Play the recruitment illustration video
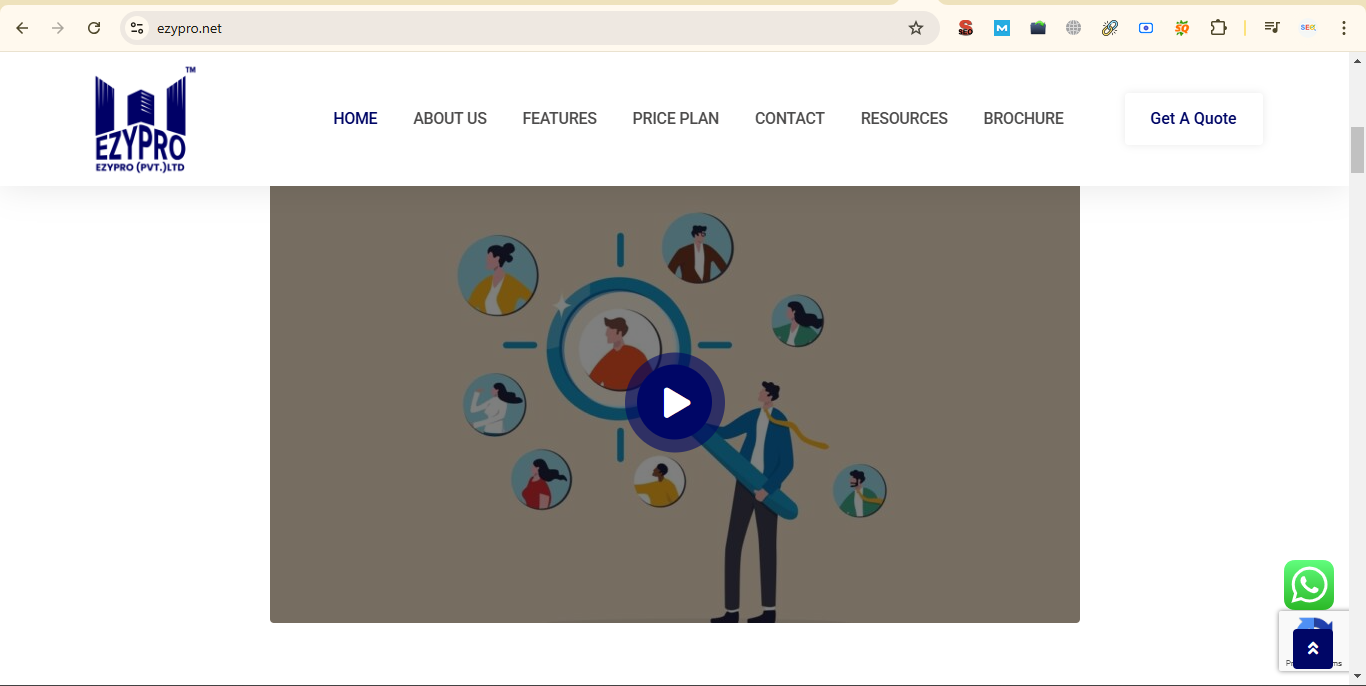Image resolution: width=1366 pixels, height=686 pixels. click(x=674, y=402)
